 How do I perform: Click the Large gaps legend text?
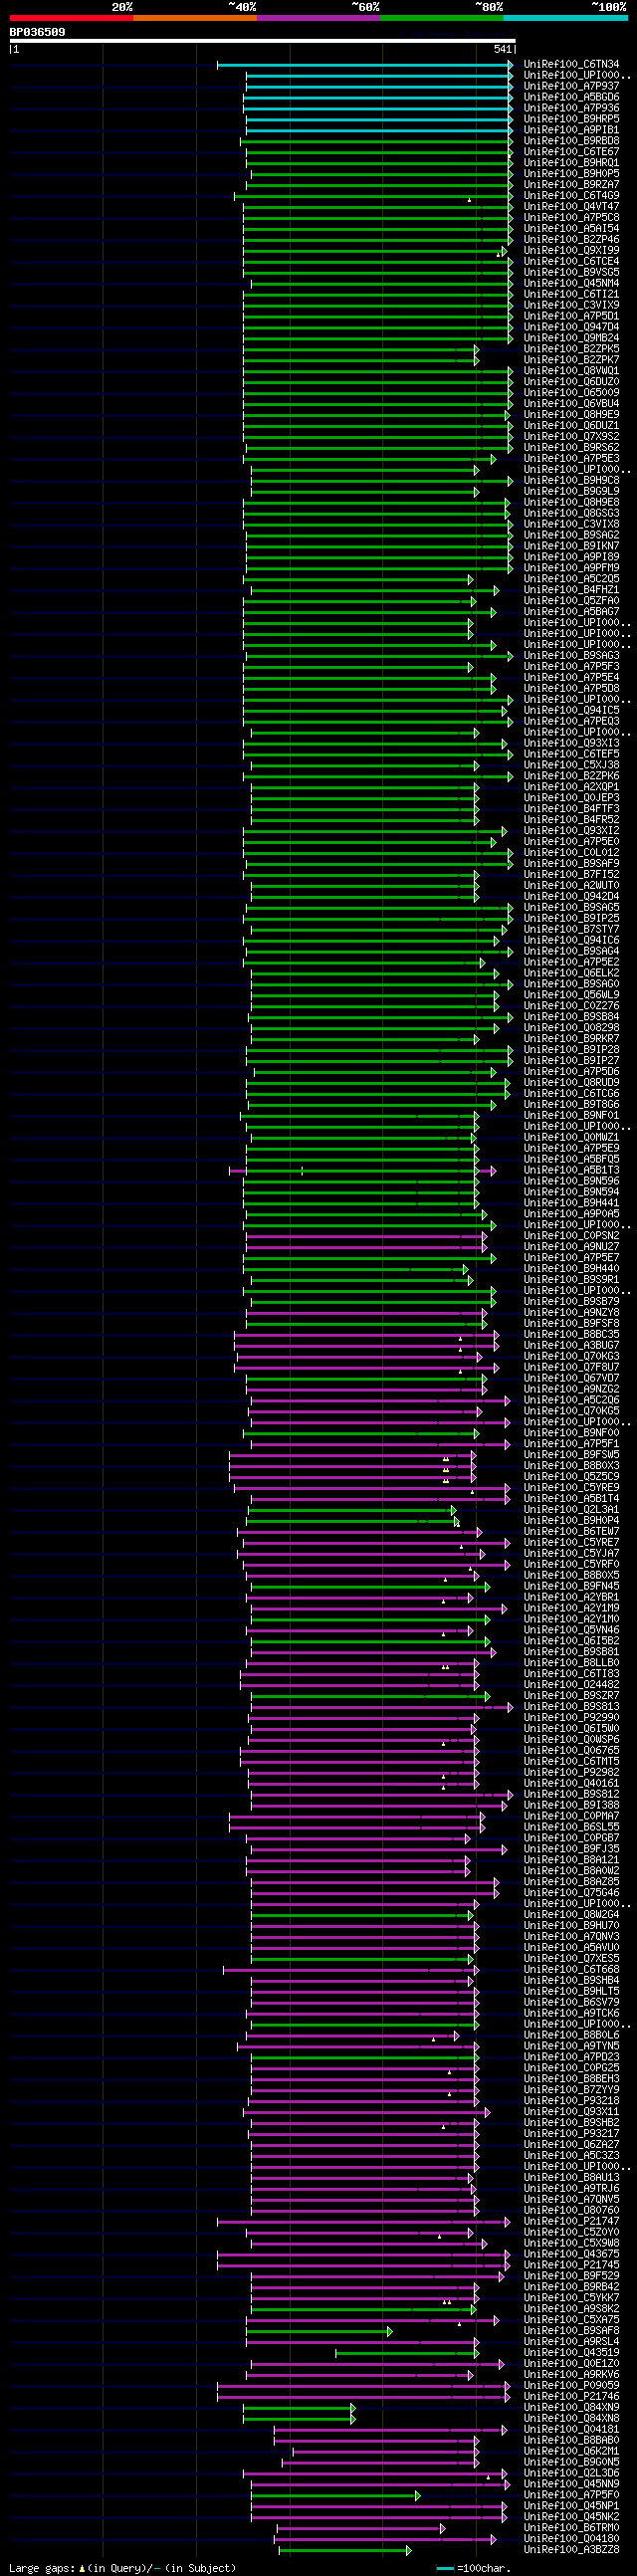coord(122,2568)
